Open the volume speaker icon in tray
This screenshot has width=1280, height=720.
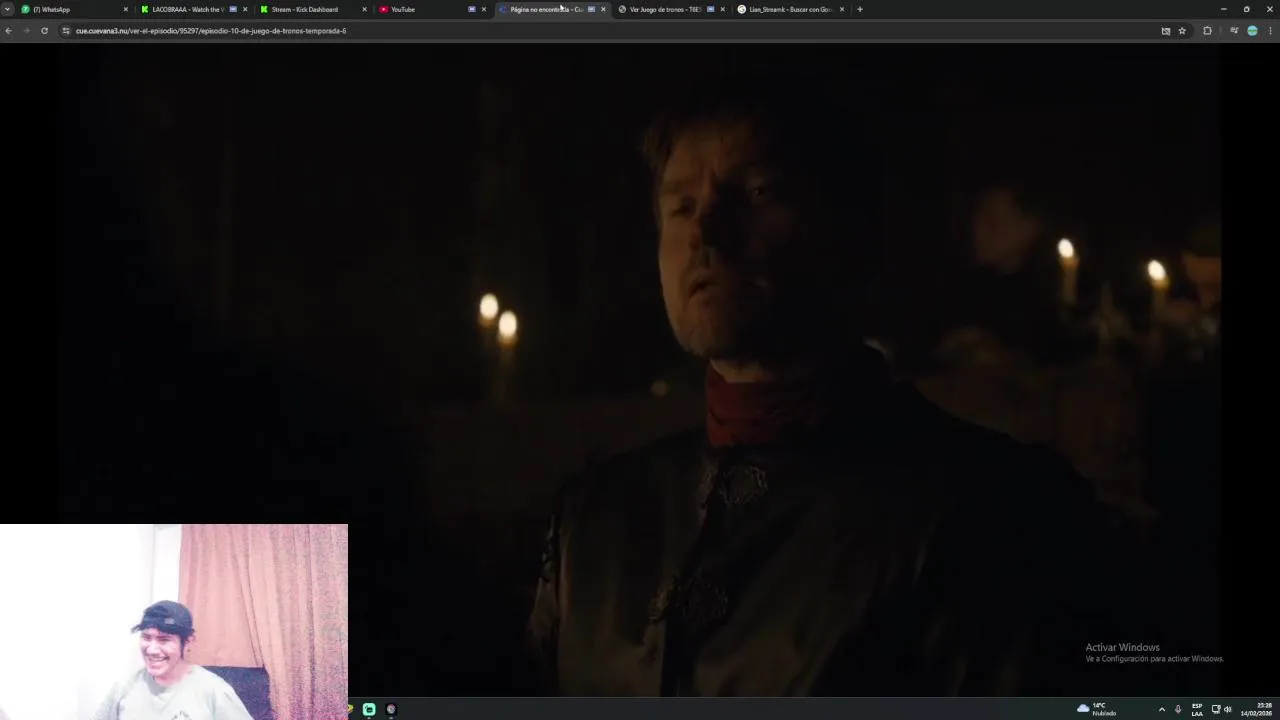click(1228, 709)
